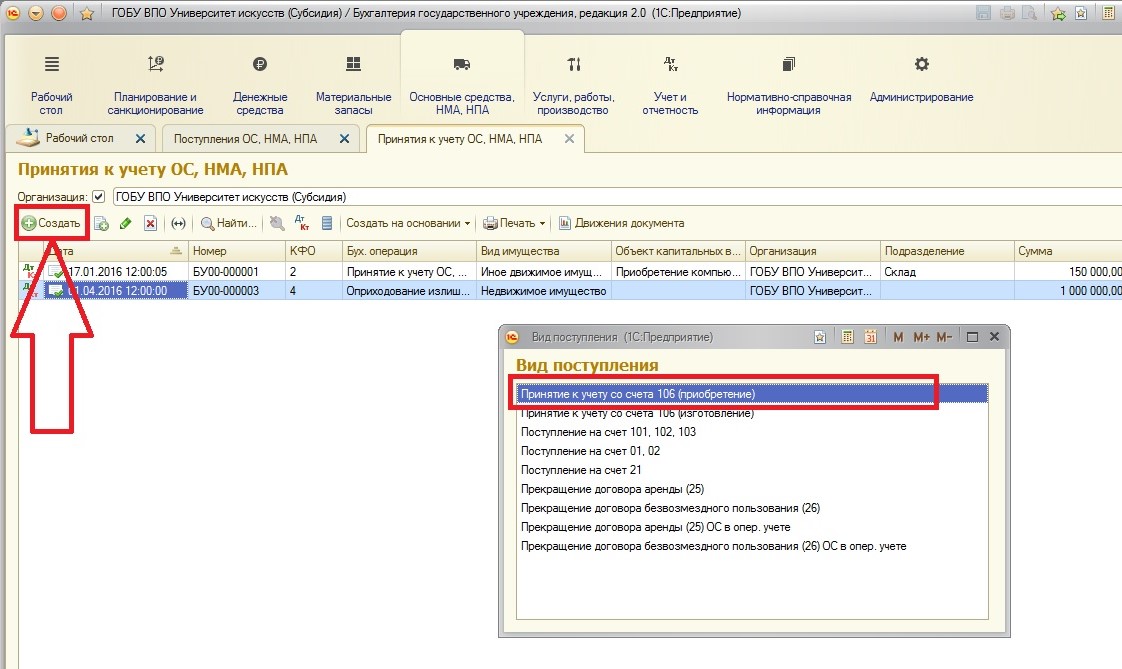Click the copy document icon next to Создать

(101, 224)
